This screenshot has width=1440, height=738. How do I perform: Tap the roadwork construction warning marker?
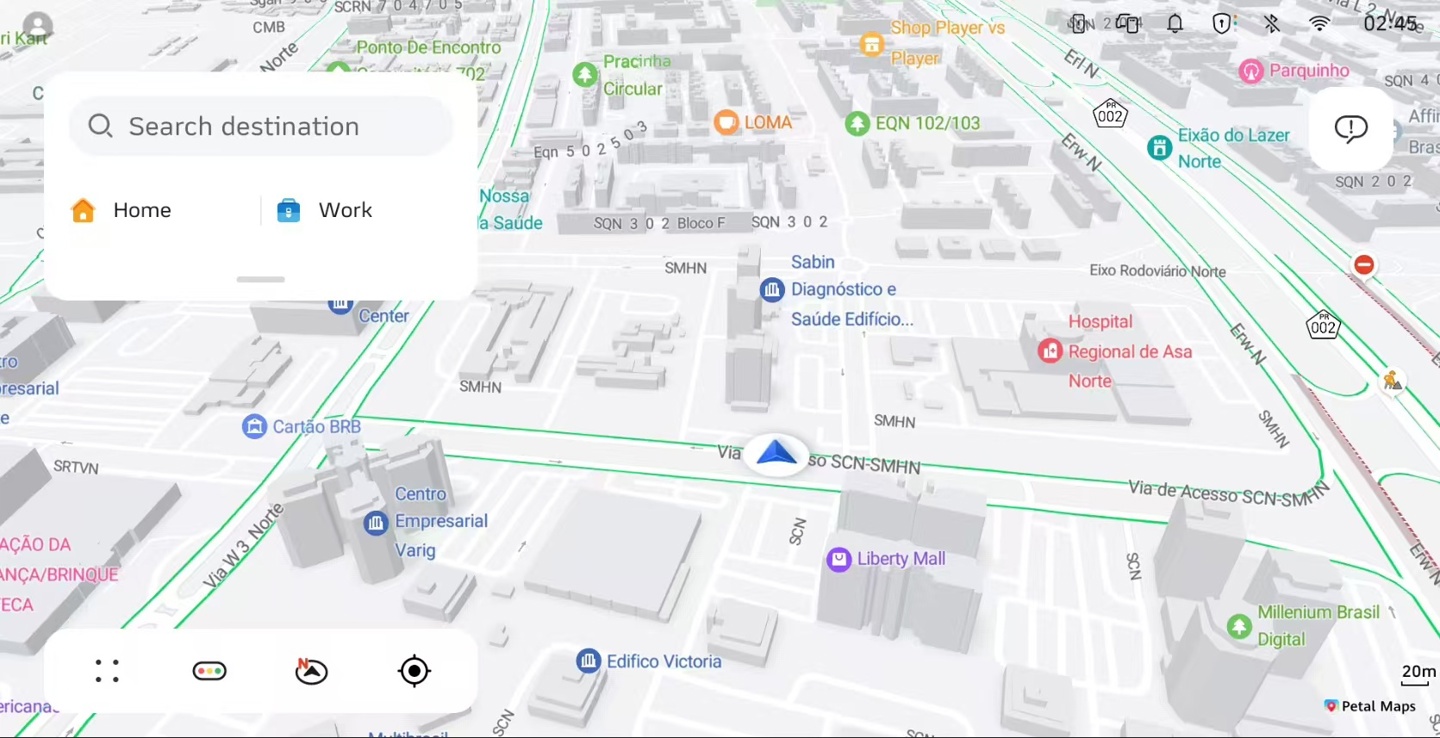tap(1391, 380)
